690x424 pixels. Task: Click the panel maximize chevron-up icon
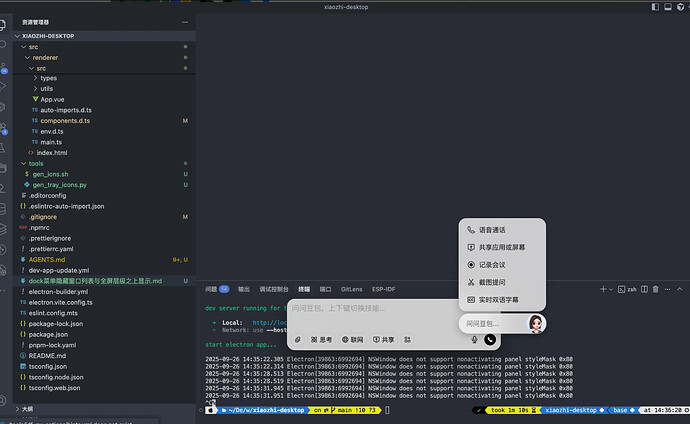point(679,289)
